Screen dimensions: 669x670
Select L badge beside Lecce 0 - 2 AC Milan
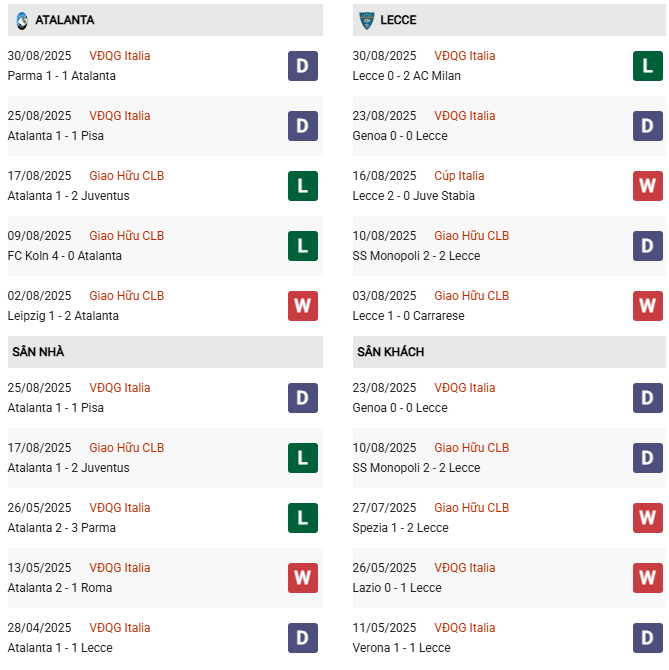pyautogui.click(x=647, y=66)
